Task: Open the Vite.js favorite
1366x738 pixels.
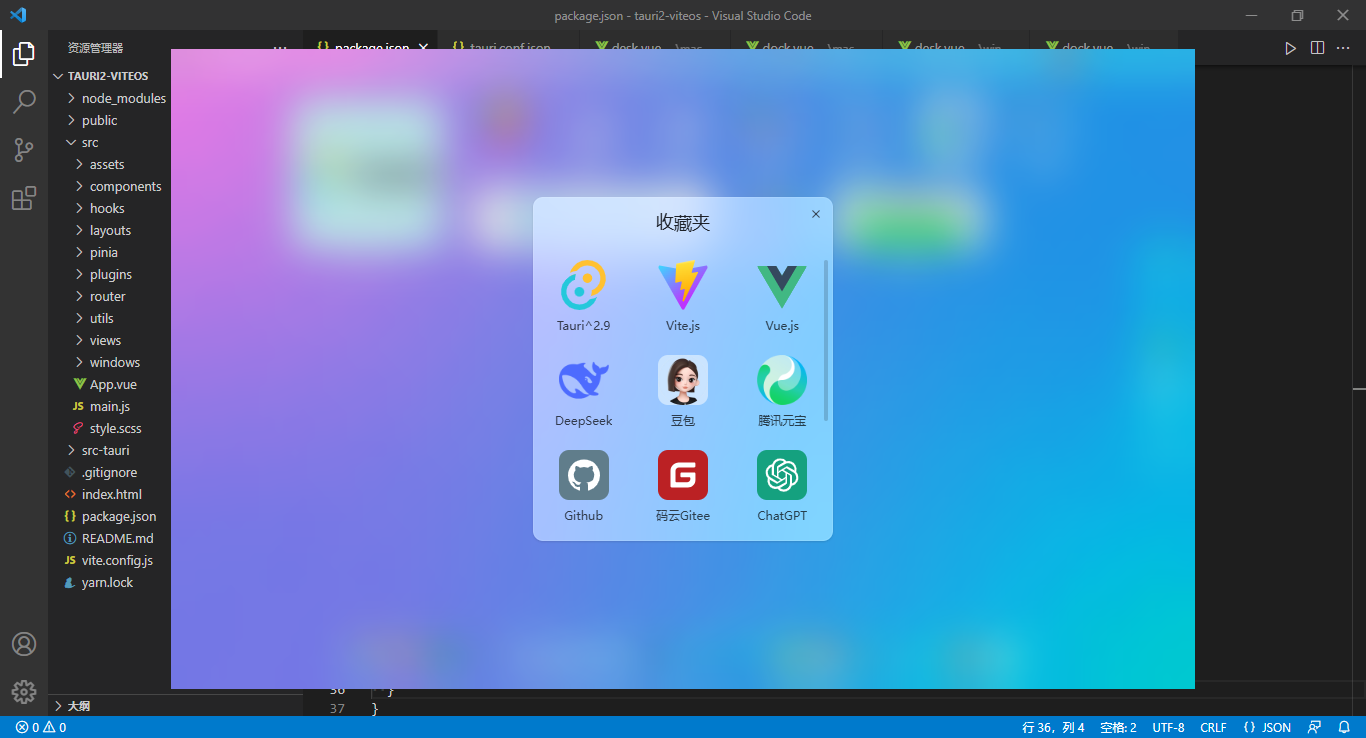Action: click(683, 296)
